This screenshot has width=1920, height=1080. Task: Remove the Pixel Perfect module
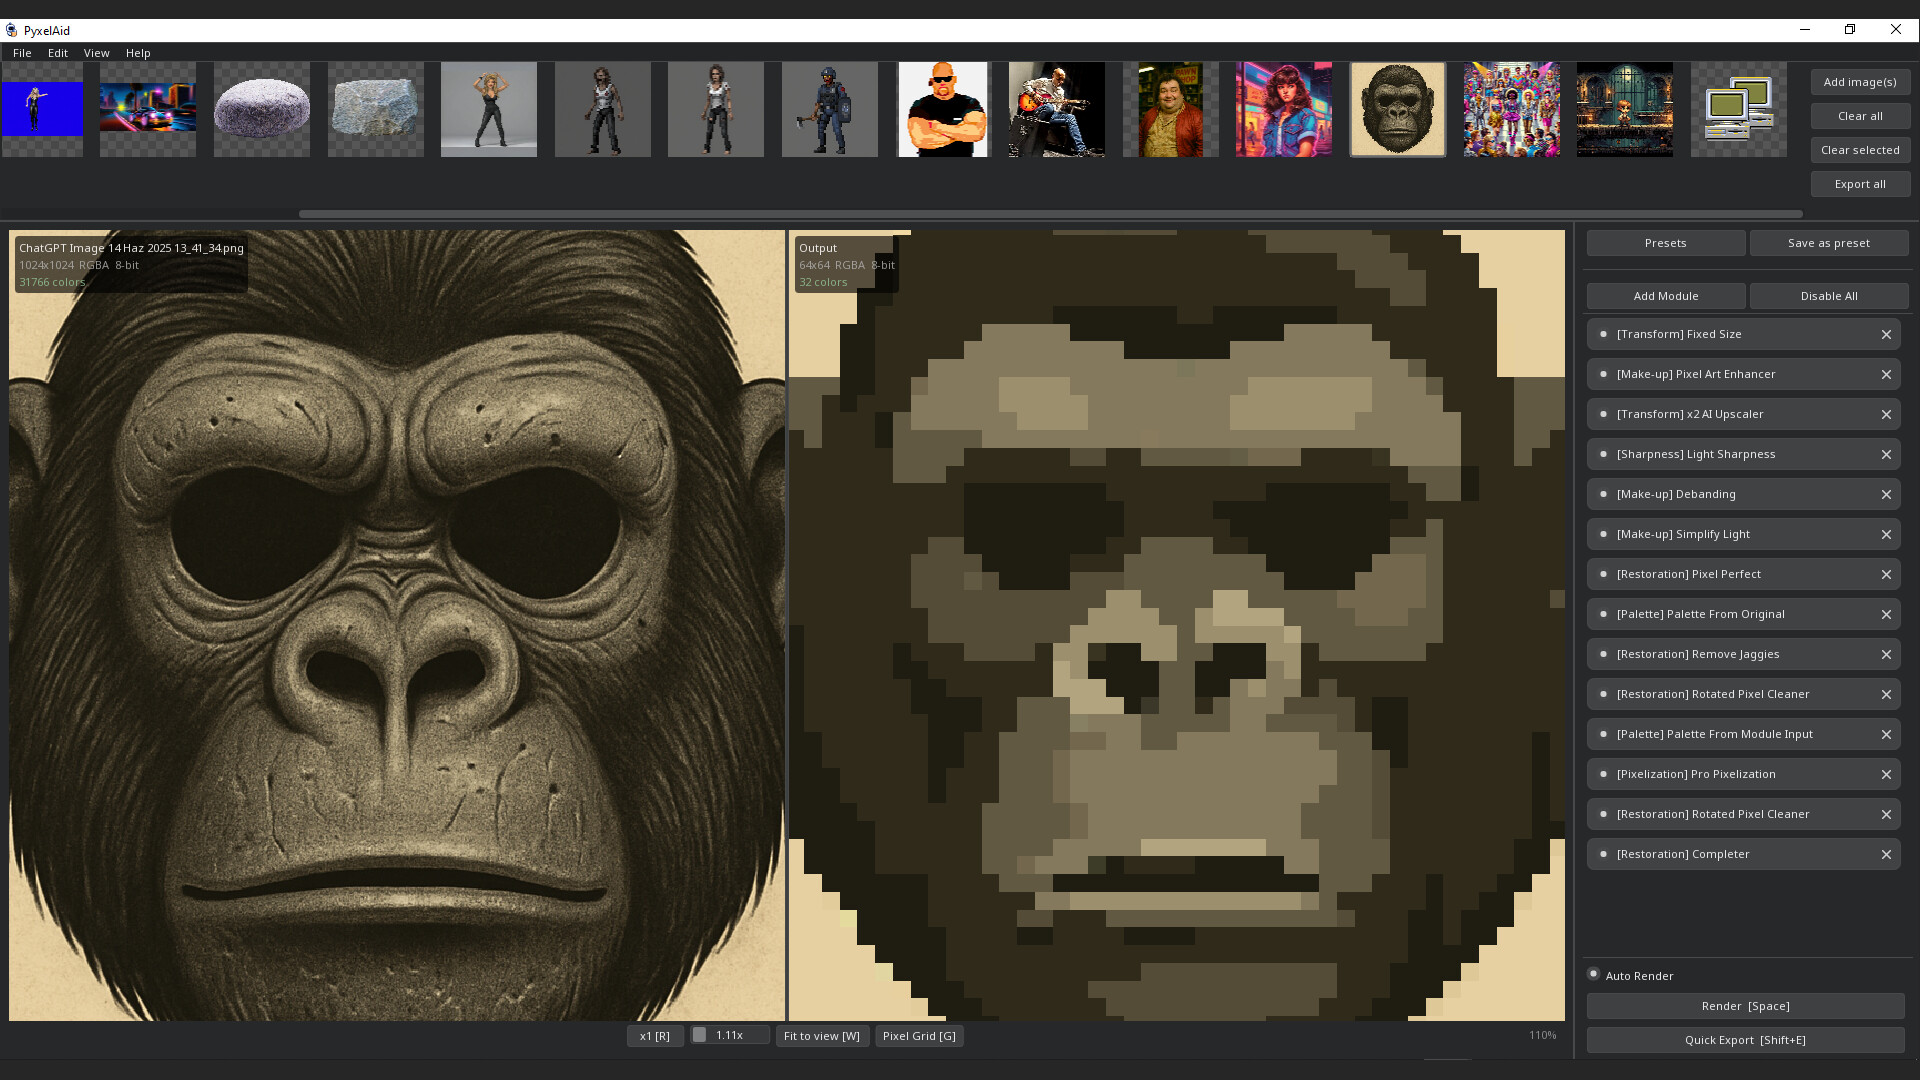coord(1886,574)
